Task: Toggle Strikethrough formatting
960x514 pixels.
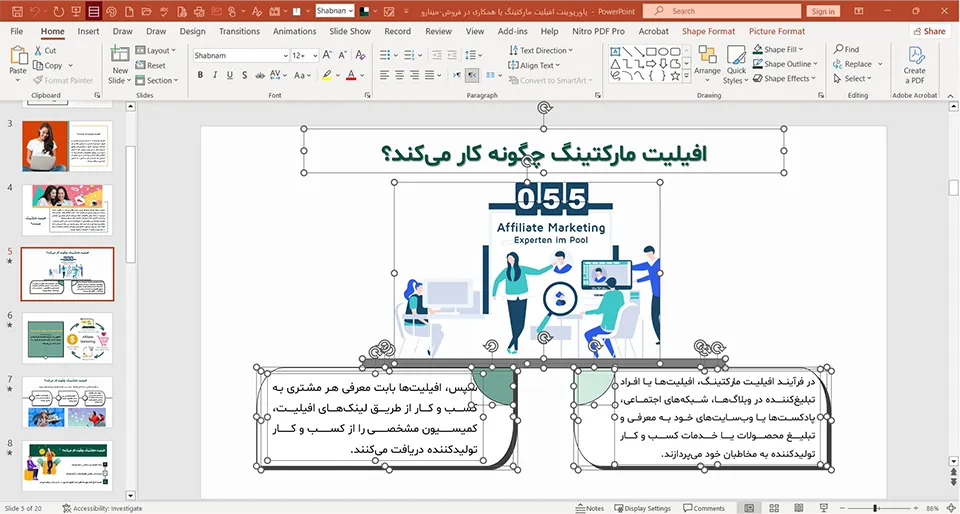Action: tap(260, 75)
